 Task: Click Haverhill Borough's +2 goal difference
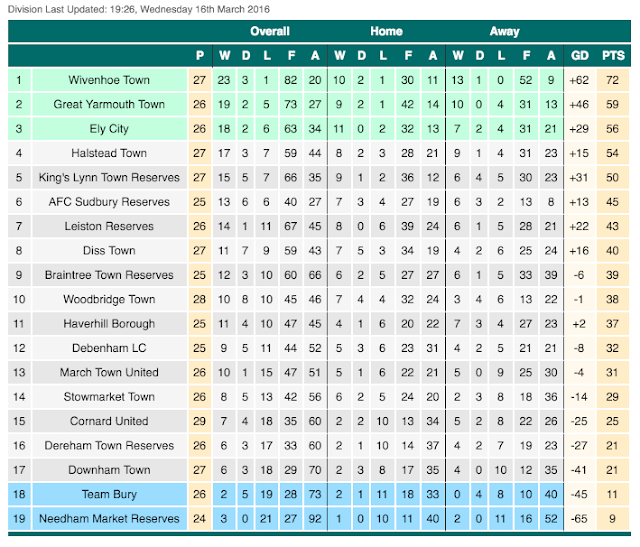579,324
